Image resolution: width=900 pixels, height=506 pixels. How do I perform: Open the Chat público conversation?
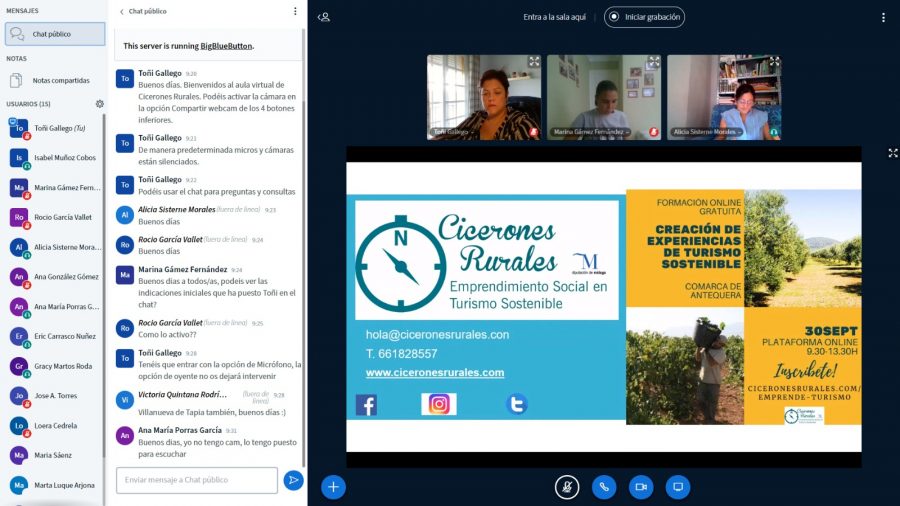pyautogui.click(x=55, y=34)
